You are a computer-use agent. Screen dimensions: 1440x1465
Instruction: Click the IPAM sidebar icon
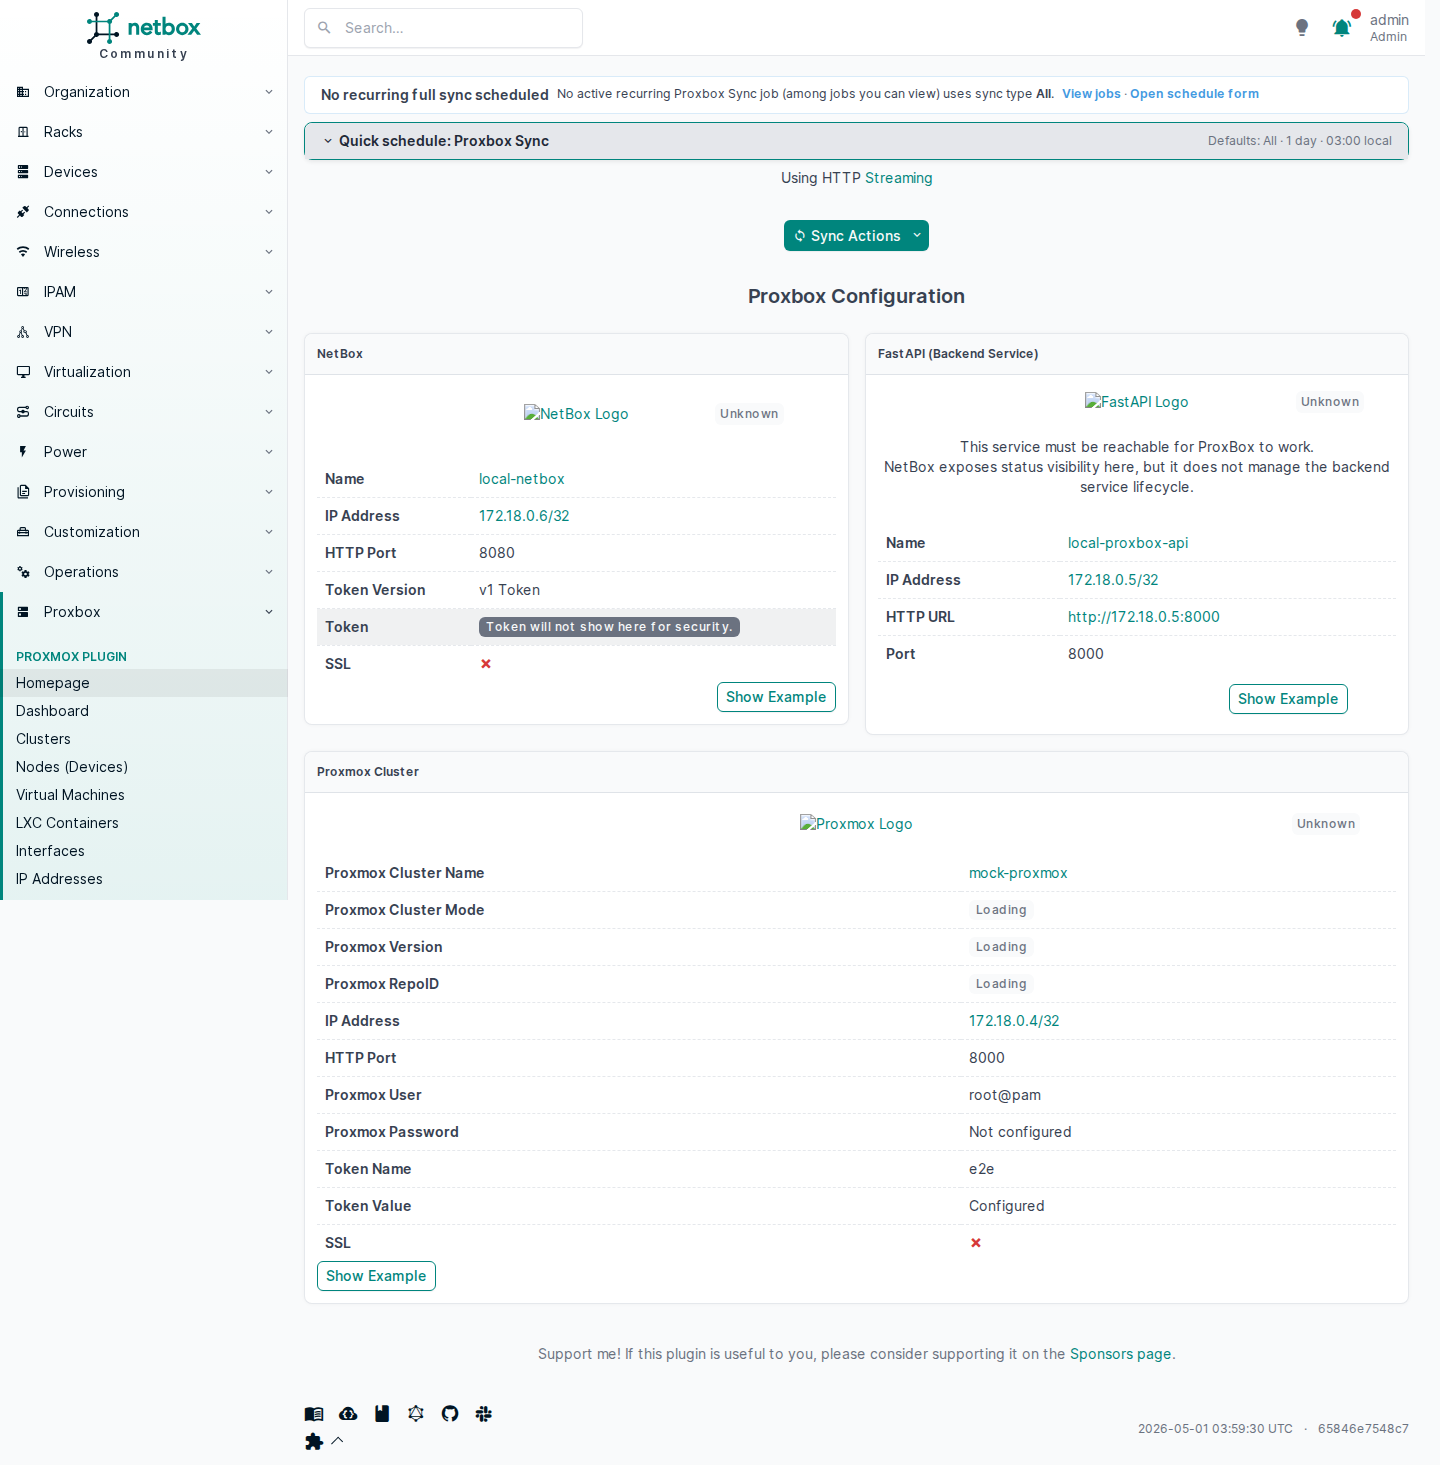pyautogui.click(x=23, y=292)
